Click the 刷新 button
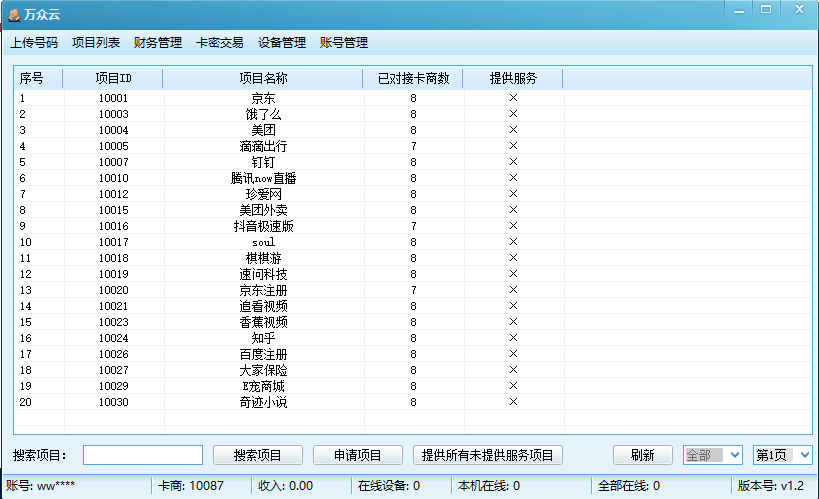Screen dimensions: 819x499 coord(642,455)
